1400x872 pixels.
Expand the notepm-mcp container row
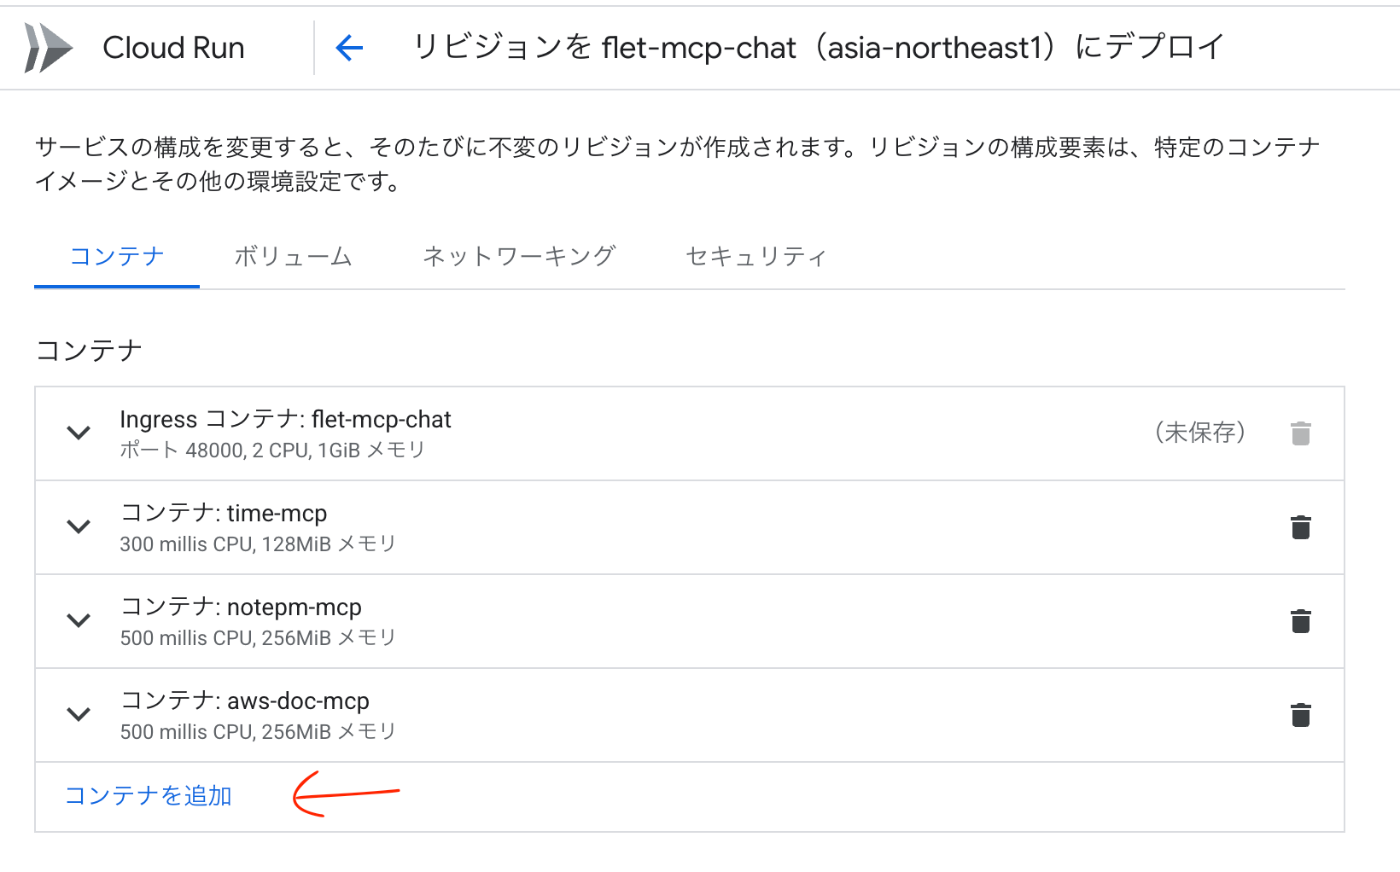(78, 621)
